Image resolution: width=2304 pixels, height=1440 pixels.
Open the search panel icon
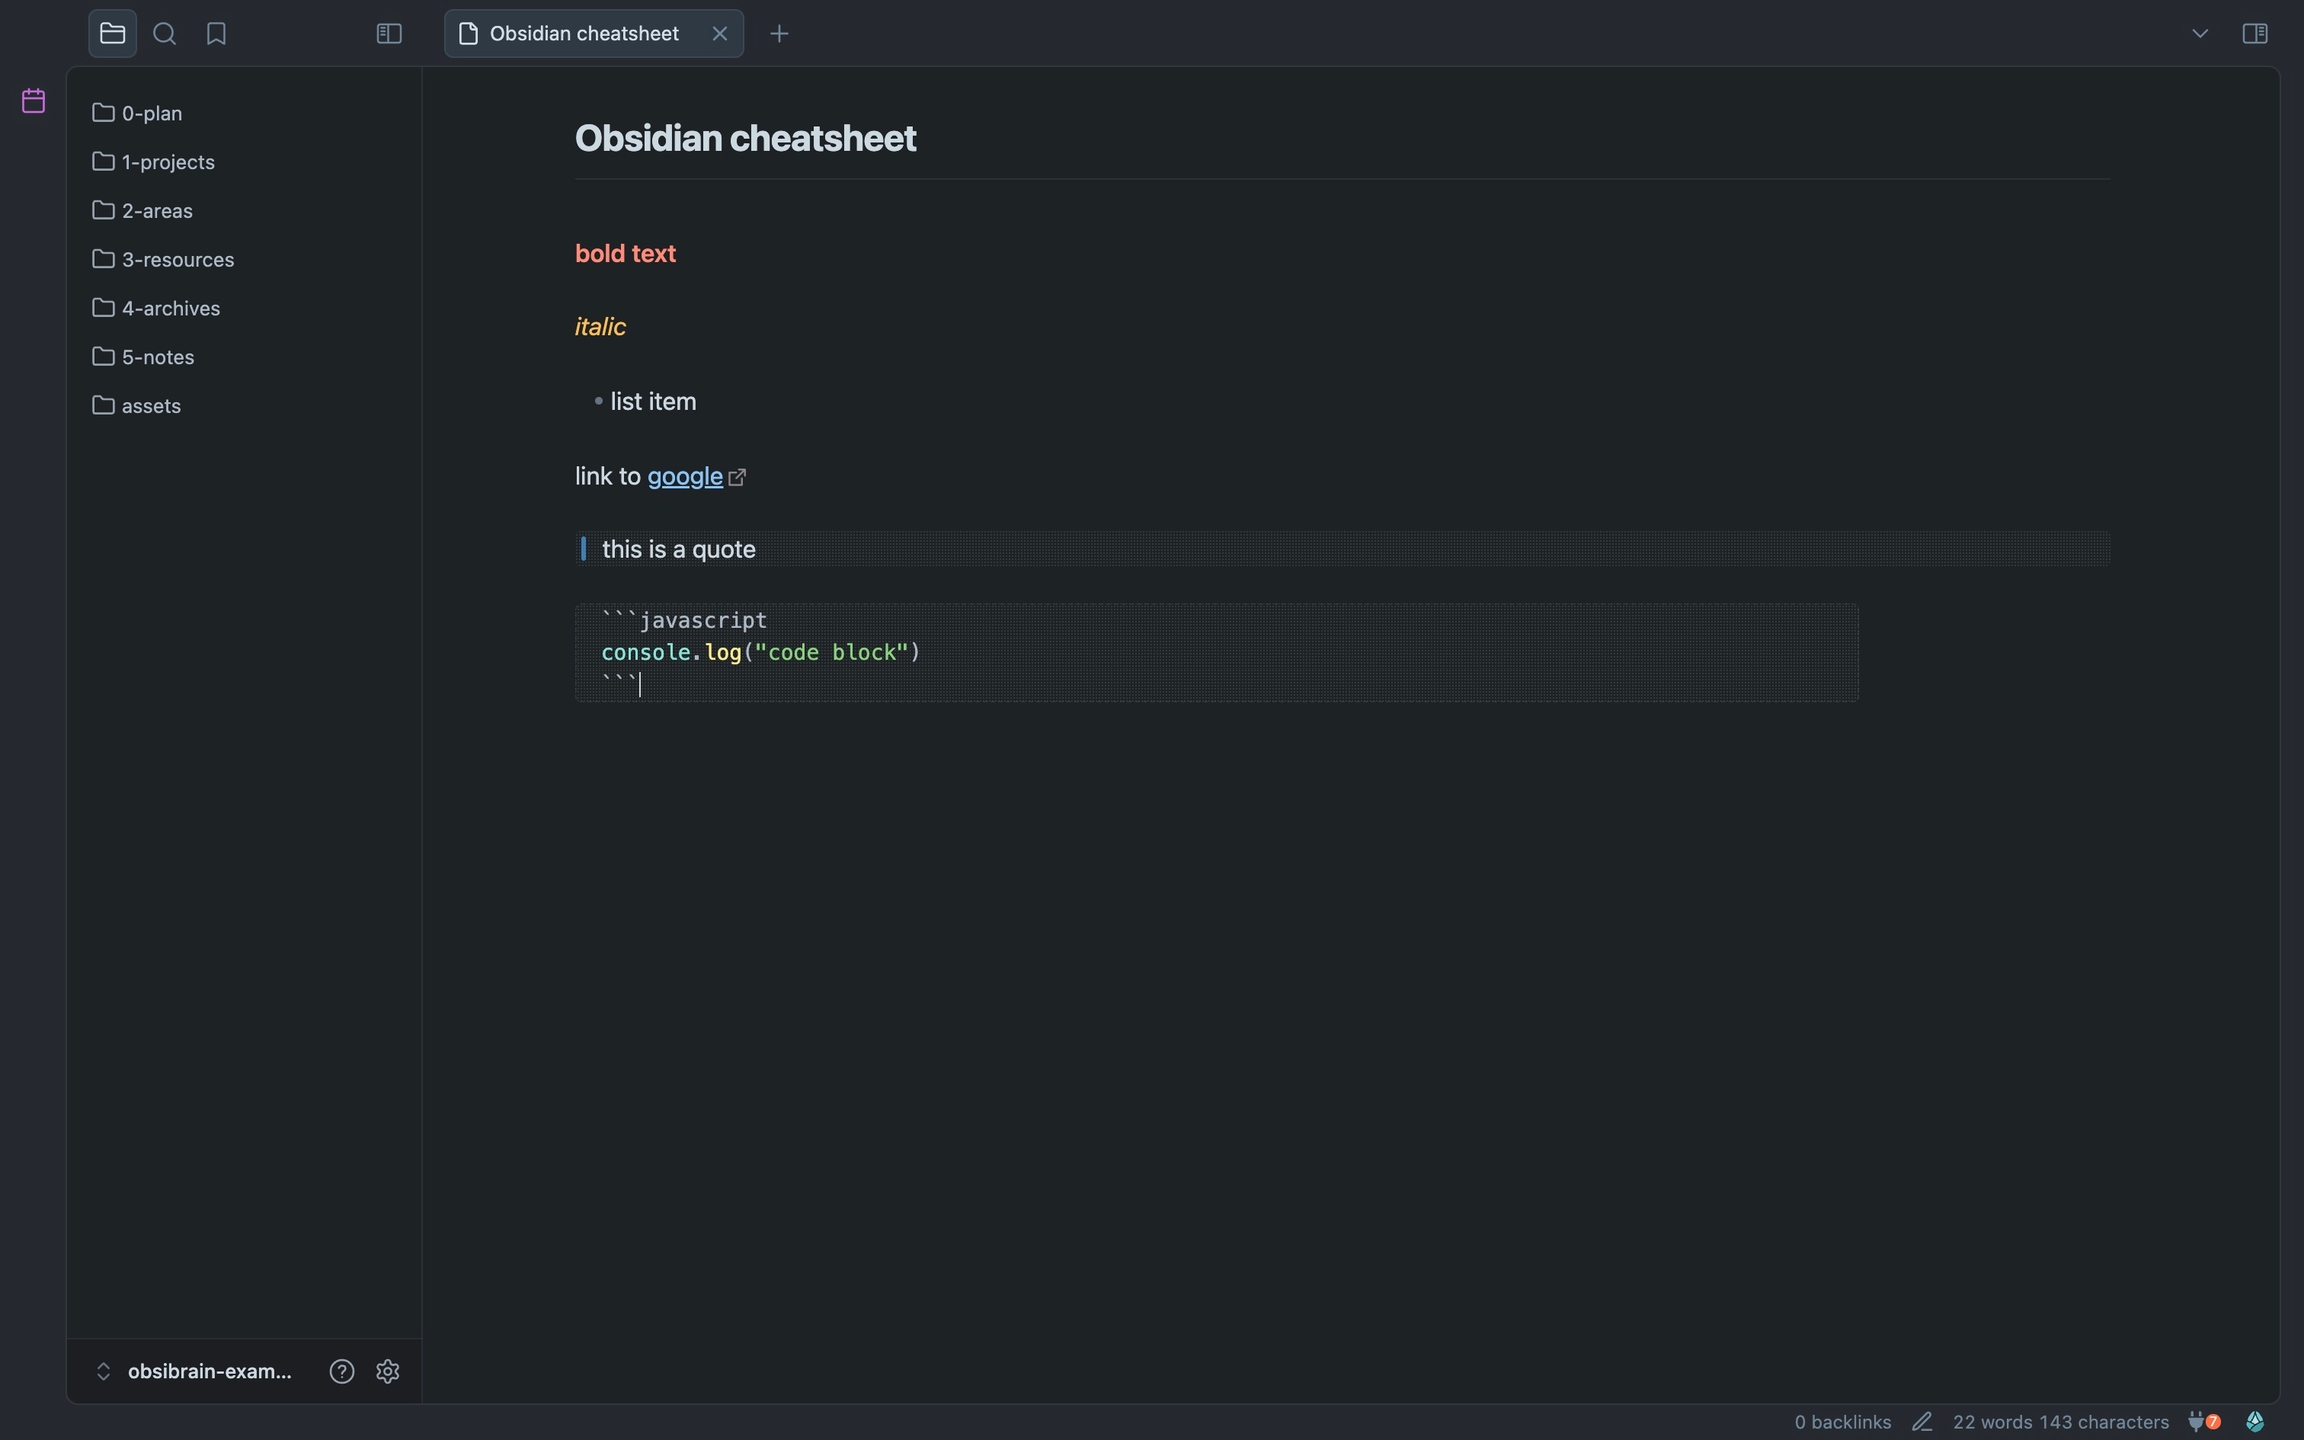(x=165, y=33)
